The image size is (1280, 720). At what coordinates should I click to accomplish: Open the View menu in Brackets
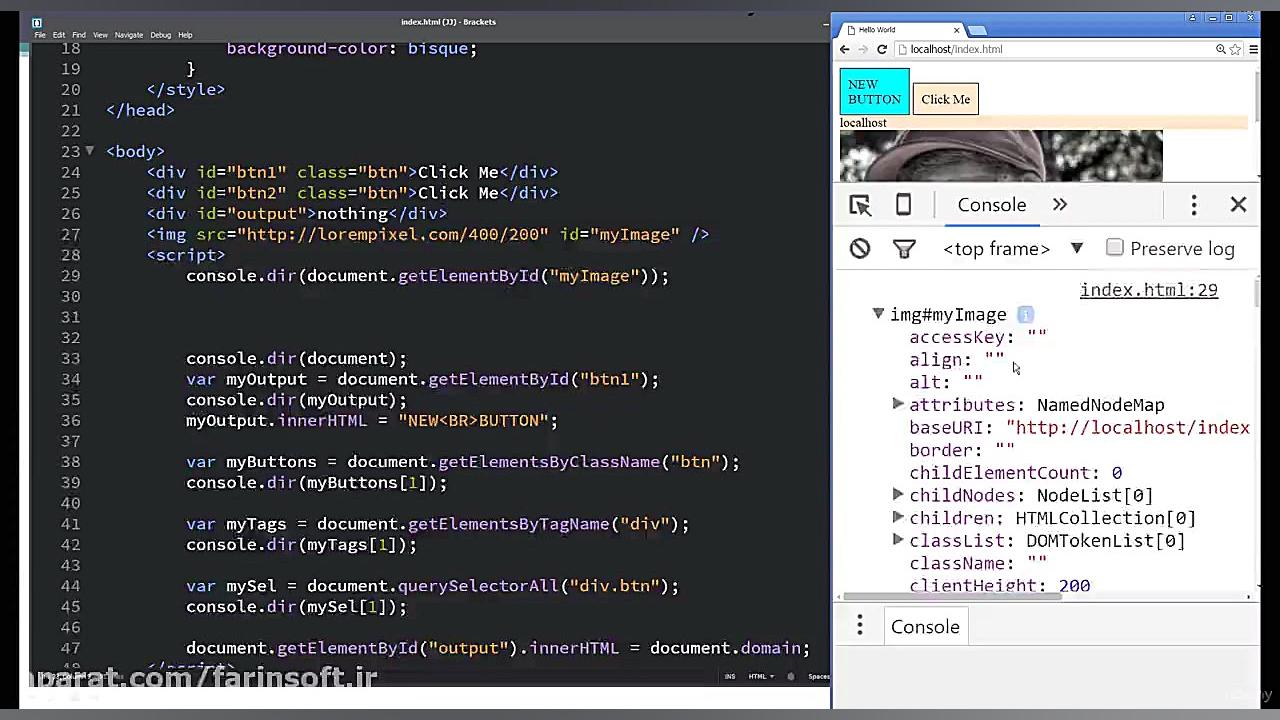pos(100,35)
